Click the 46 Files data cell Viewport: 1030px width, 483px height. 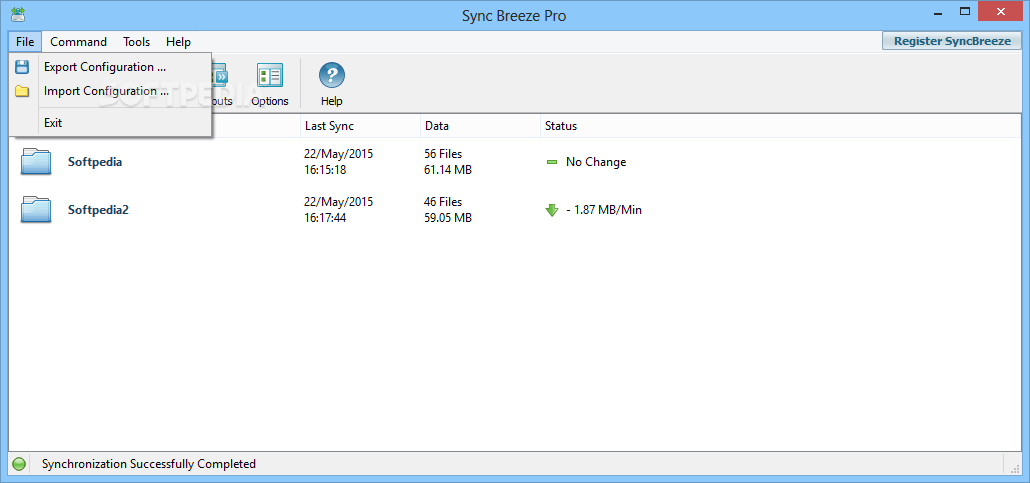point(443,202)
